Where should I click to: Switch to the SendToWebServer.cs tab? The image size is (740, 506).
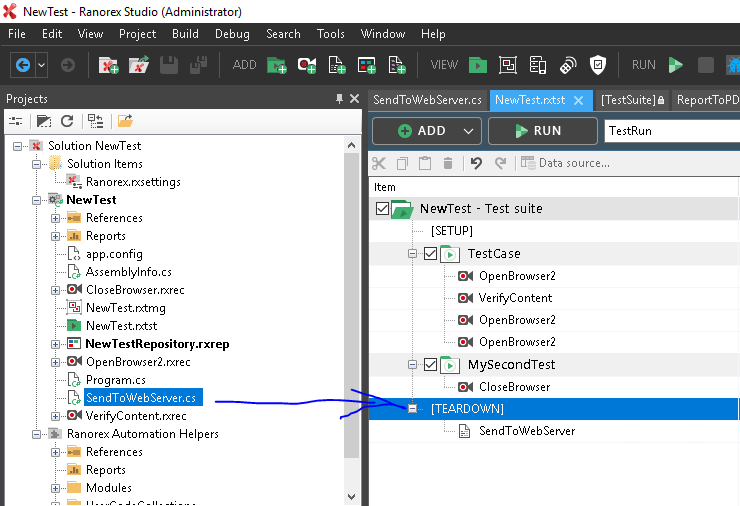(427, 100)
